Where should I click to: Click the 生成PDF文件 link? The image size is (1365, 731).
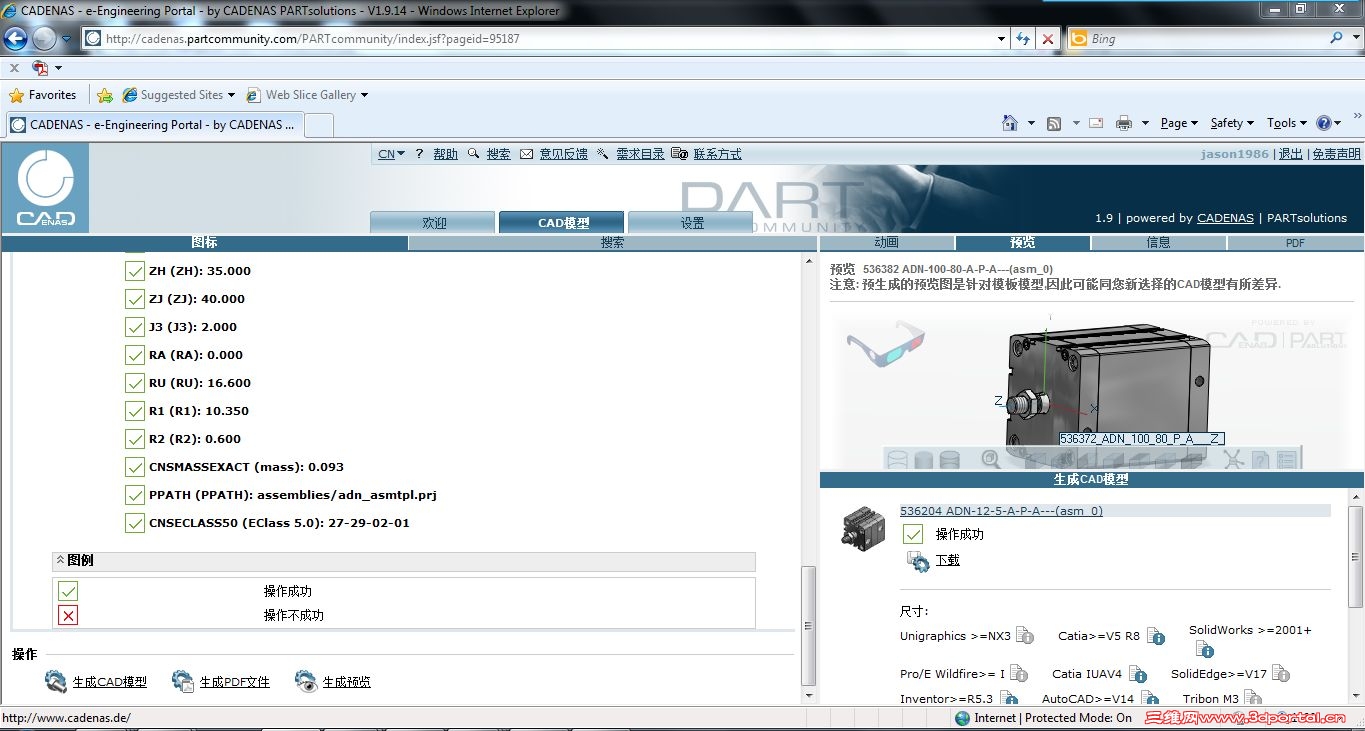(235, 682)
